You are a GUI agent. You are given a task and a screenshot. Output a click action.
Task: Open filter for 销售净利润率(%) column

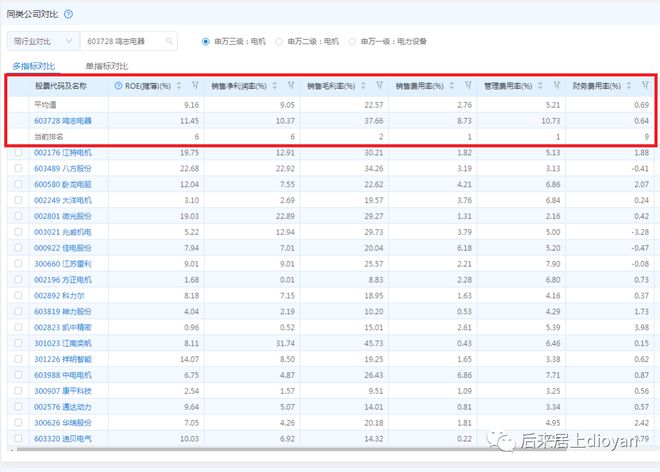coord(291,85)
